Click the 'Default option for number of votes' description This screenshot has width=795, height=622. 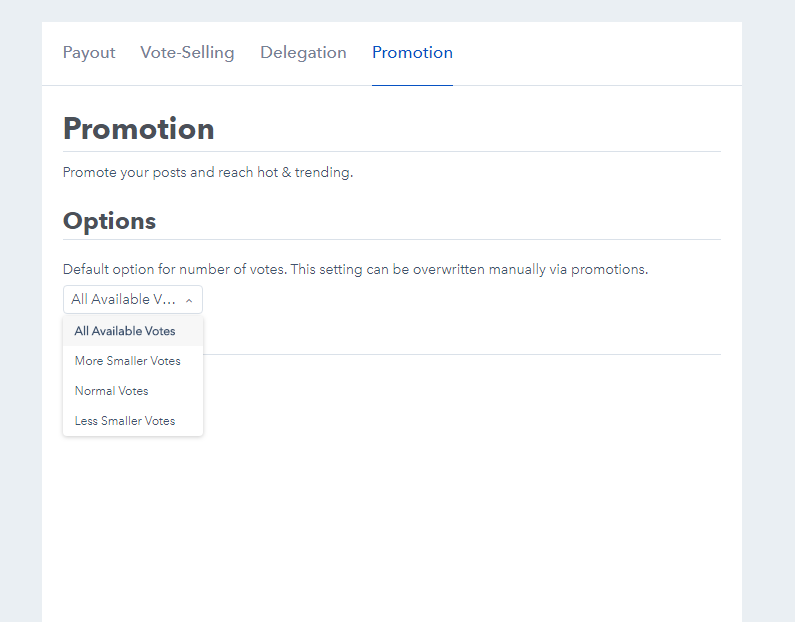(x=355, y=270)
